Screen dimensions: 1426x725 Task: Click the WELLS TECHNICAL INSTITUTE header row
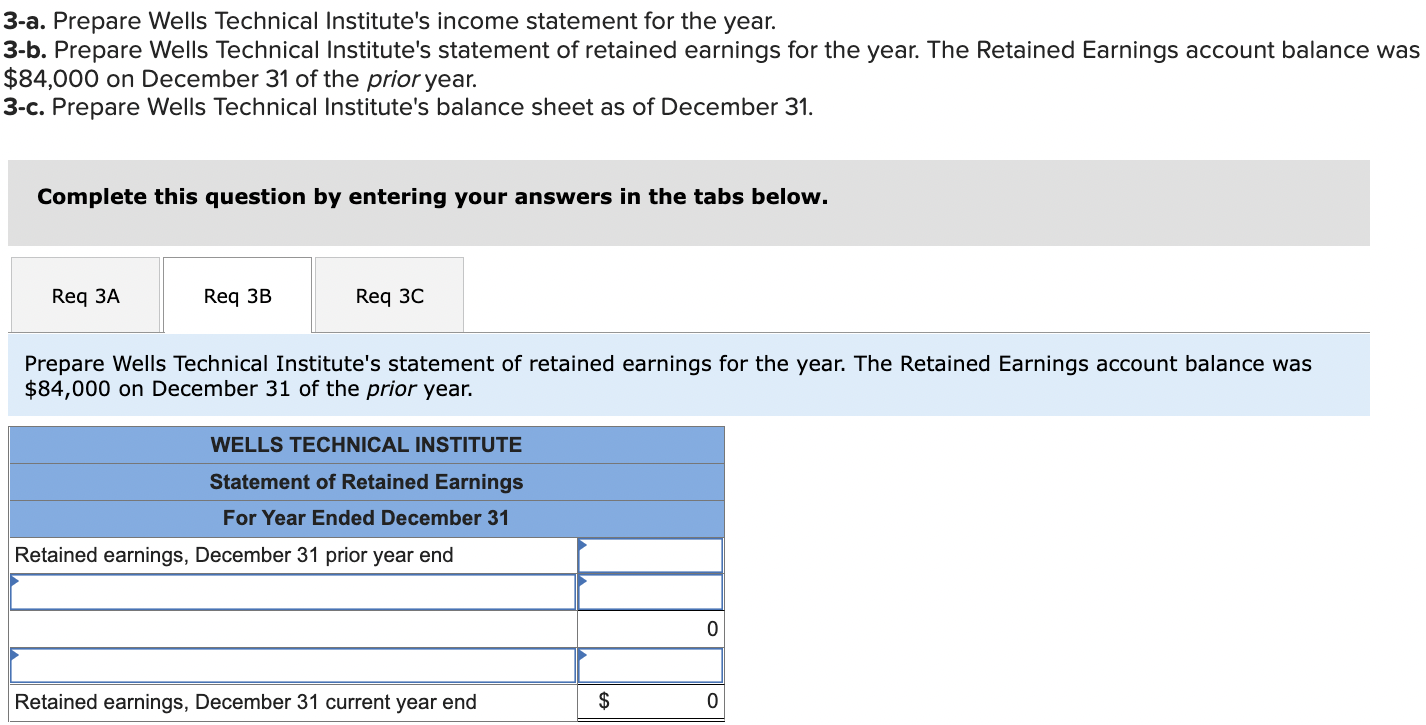coord(366,445)
